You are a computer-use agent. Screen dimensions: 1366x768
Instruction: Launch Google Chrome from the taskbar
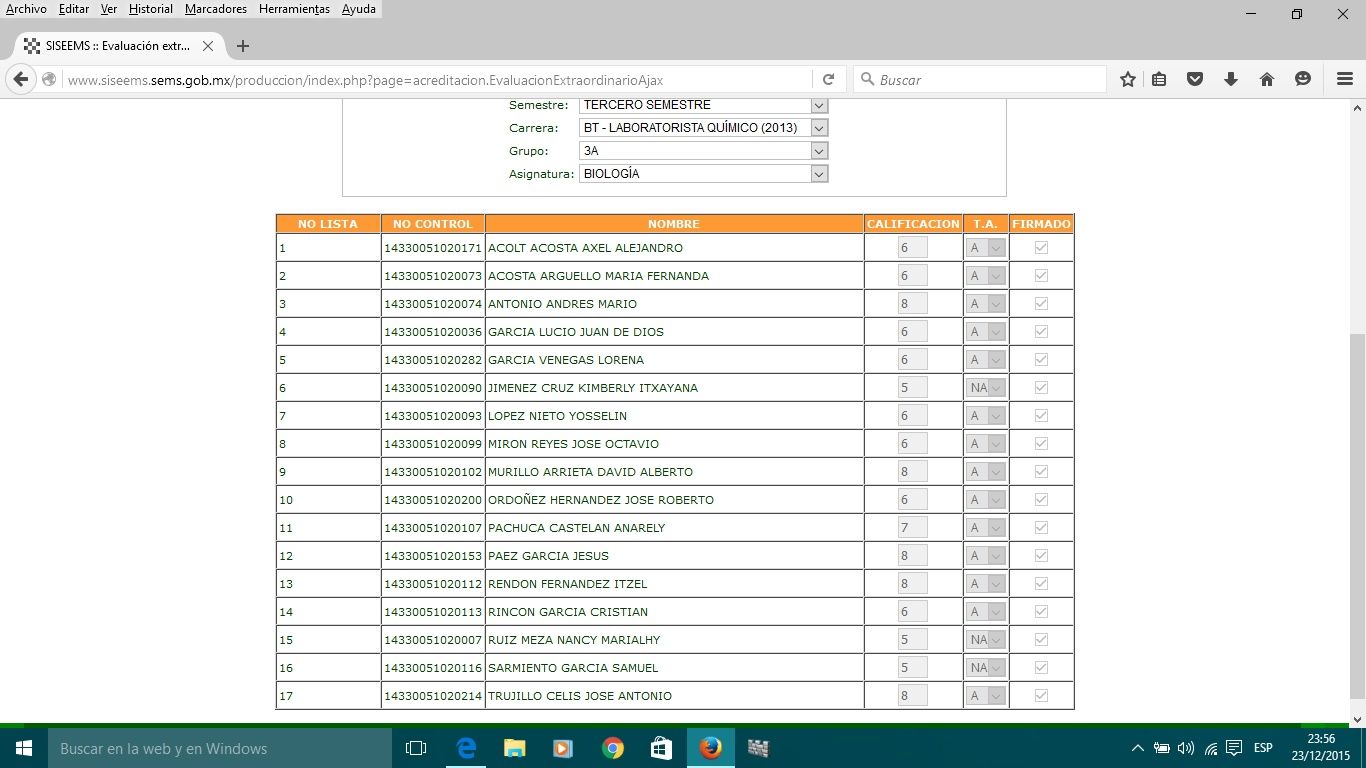pyautogui.click(x=613, y=748)
